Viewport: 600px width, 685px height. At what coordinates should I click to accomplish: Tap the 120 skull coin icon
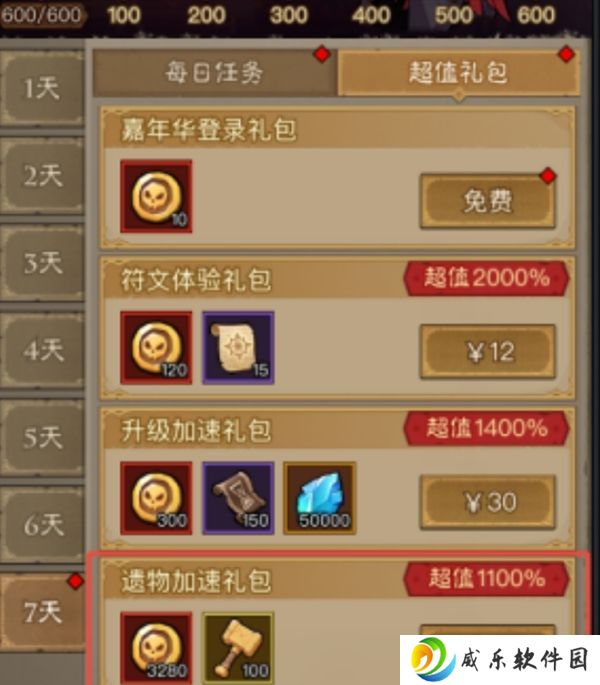point(156,348)
